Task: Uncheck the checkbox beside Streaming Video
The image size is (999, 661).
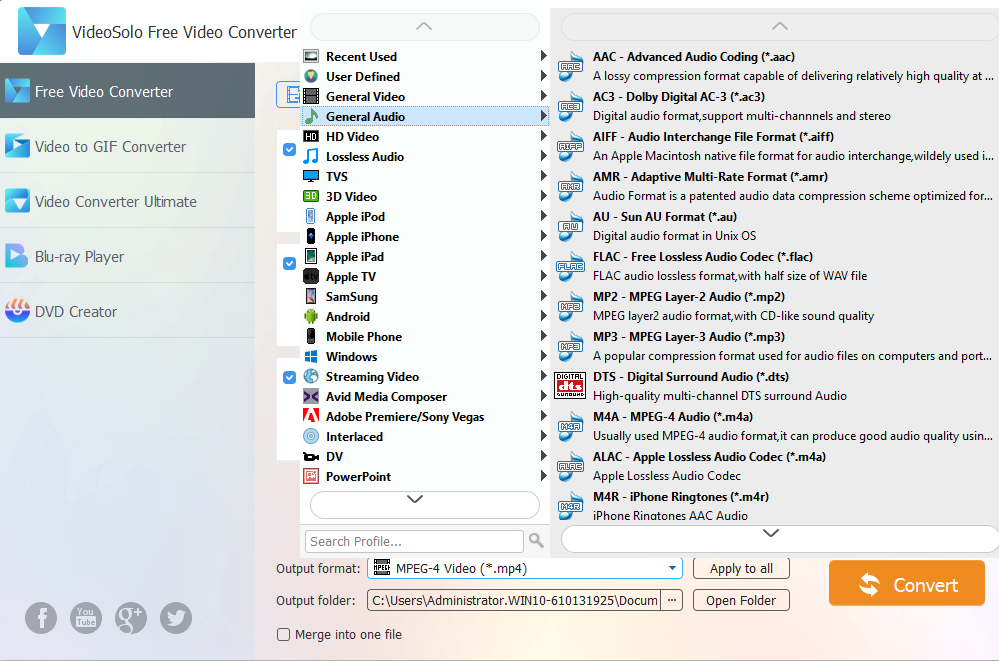Action: point(289,377)
